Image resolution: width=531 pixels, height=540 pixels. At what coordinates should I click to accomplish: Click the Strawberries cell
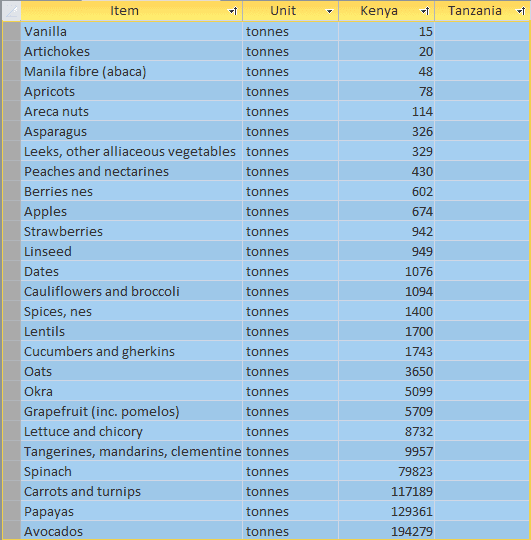coord(132,231)
